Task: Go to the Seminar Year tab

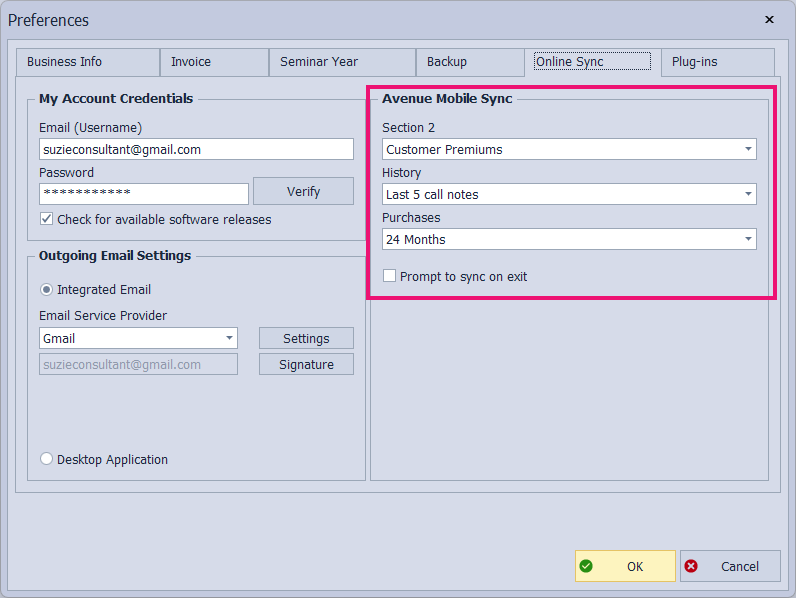Action: (341, 62)
